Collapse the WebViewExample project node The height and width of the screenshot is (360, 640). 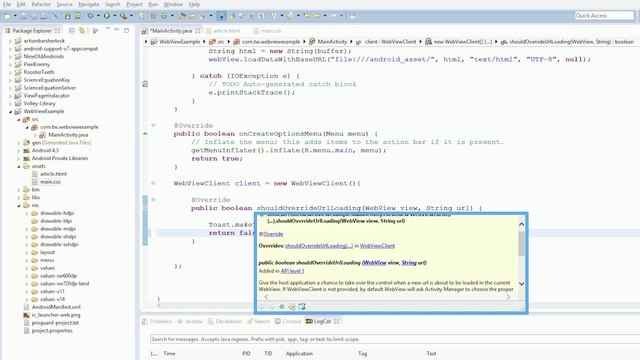click(11, 111)
